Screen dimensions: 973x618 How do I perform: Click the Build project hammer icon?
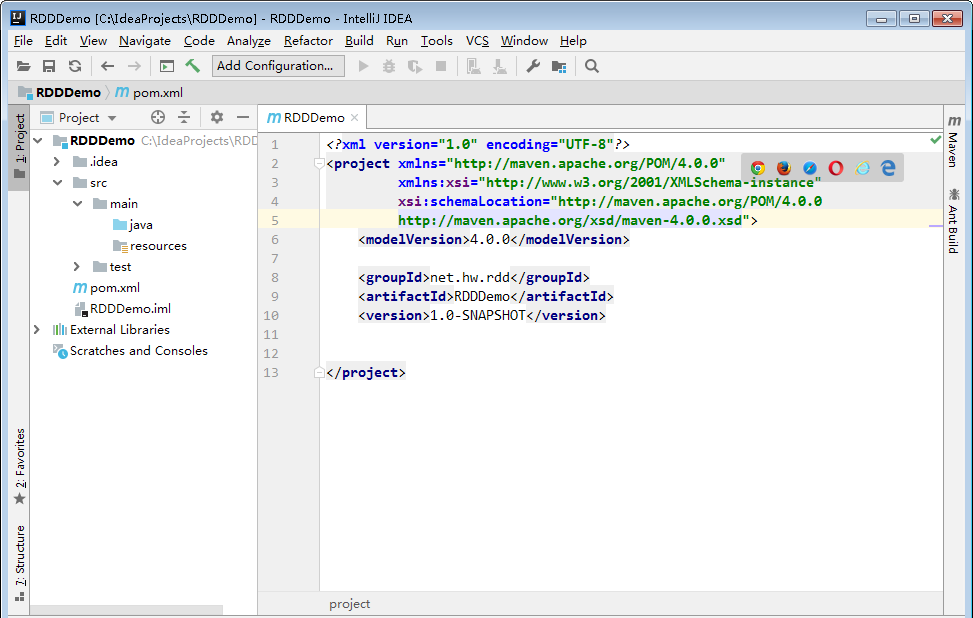193,66
